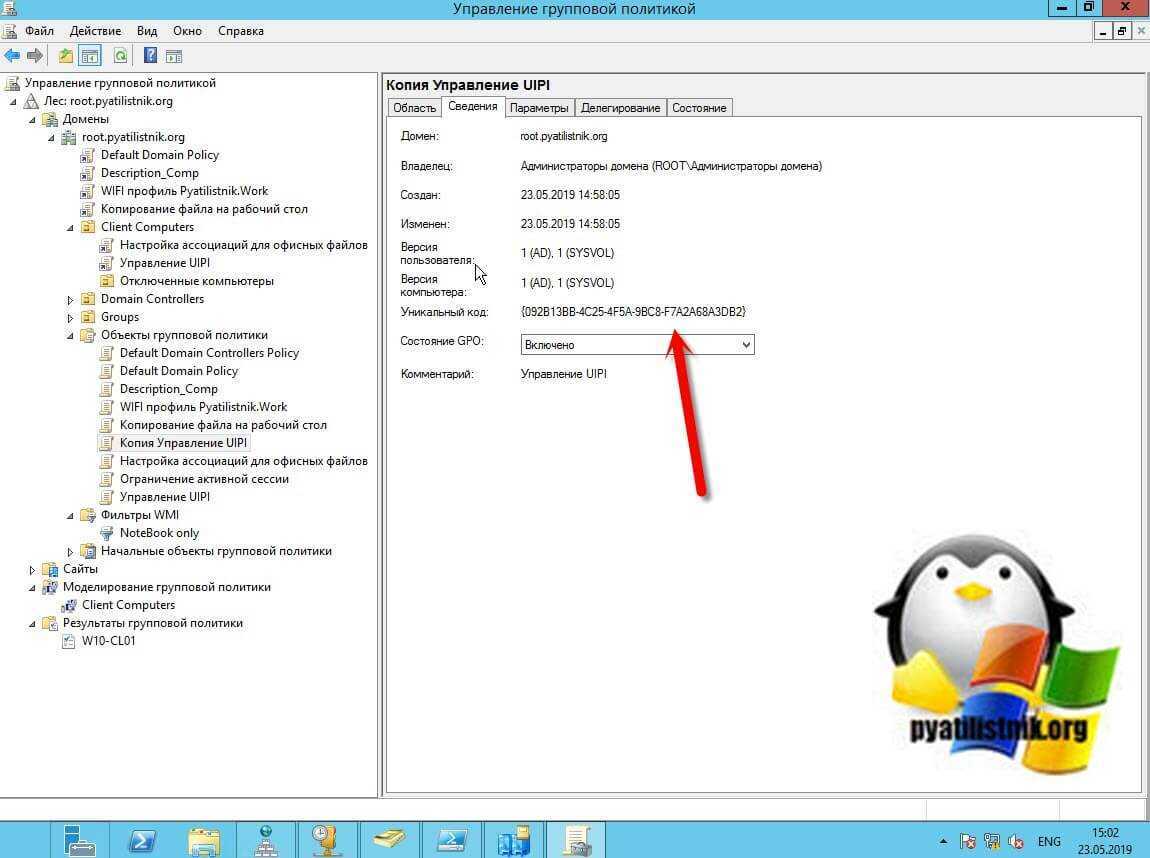Switch to the Параметры tab
Image resolution: width=1150 pixels, height=858 pixels.
(x=538, y=108)
